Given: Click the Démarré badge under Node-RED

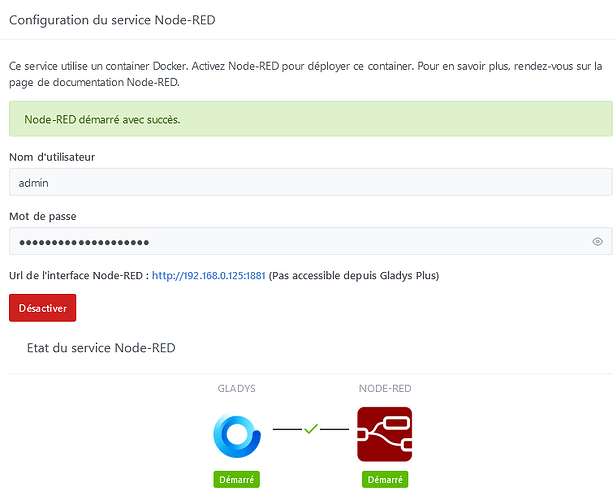Looking at the screenshot, I should tap(384, 480).
